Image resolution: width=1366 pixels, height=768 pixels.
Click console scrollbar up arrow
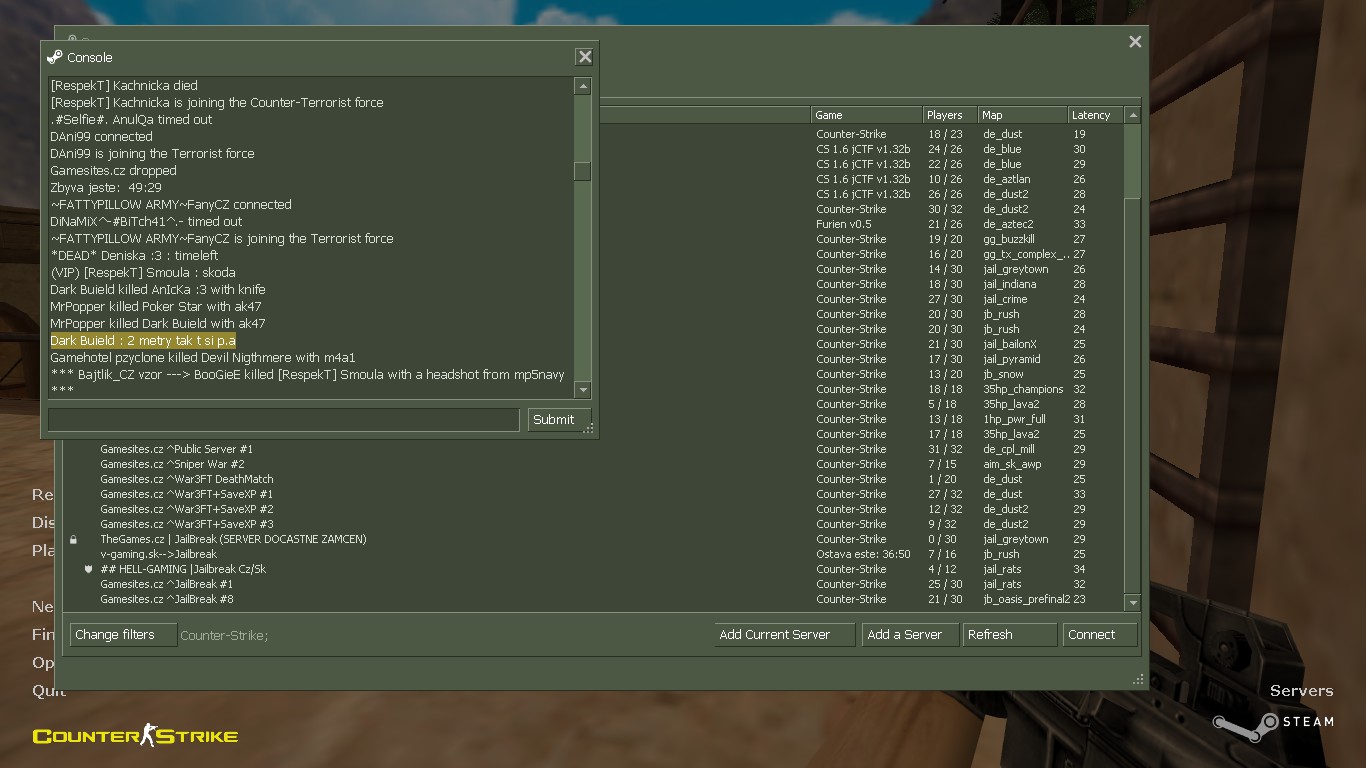coord(583,87)
